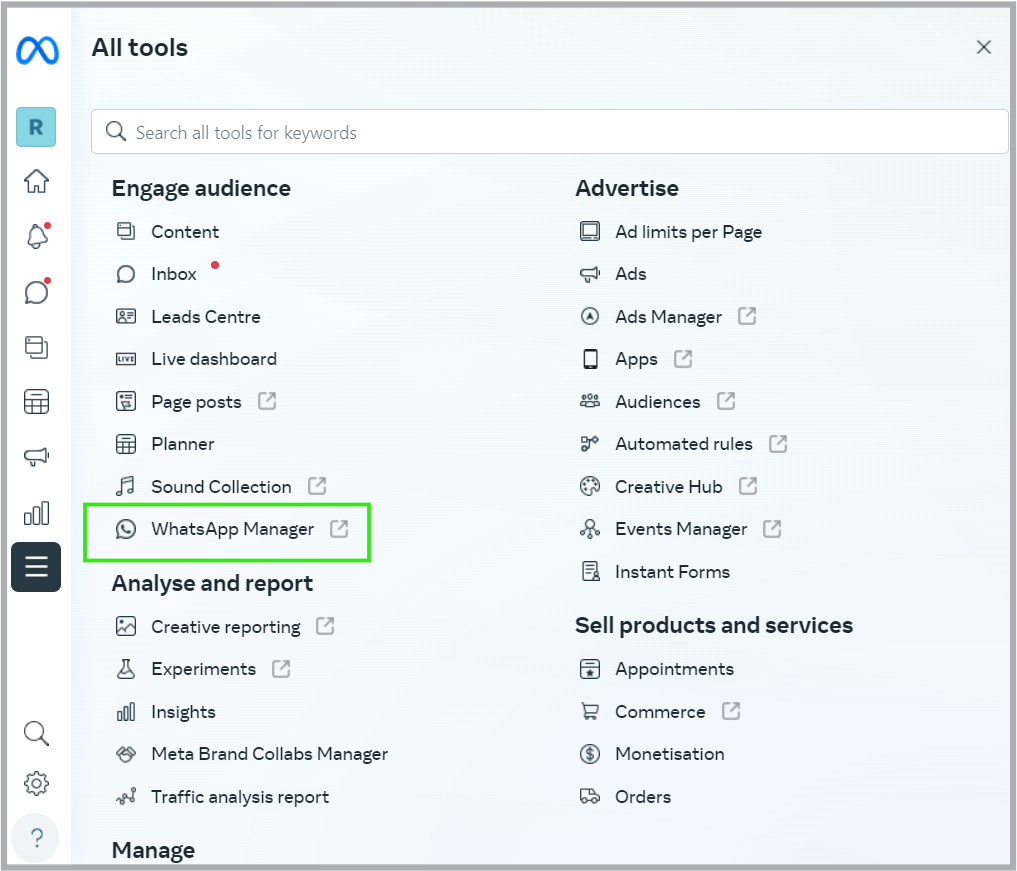
Task: Click external link icon beside Audiences
Action: 726,401
